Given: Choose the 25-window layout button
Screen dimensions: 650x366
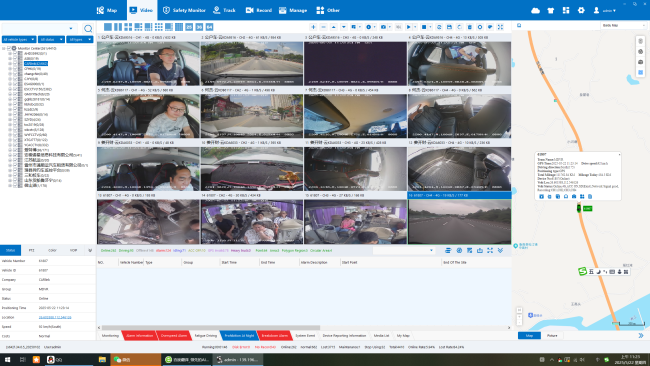Looking at the screenshot, I should [189, 27].
